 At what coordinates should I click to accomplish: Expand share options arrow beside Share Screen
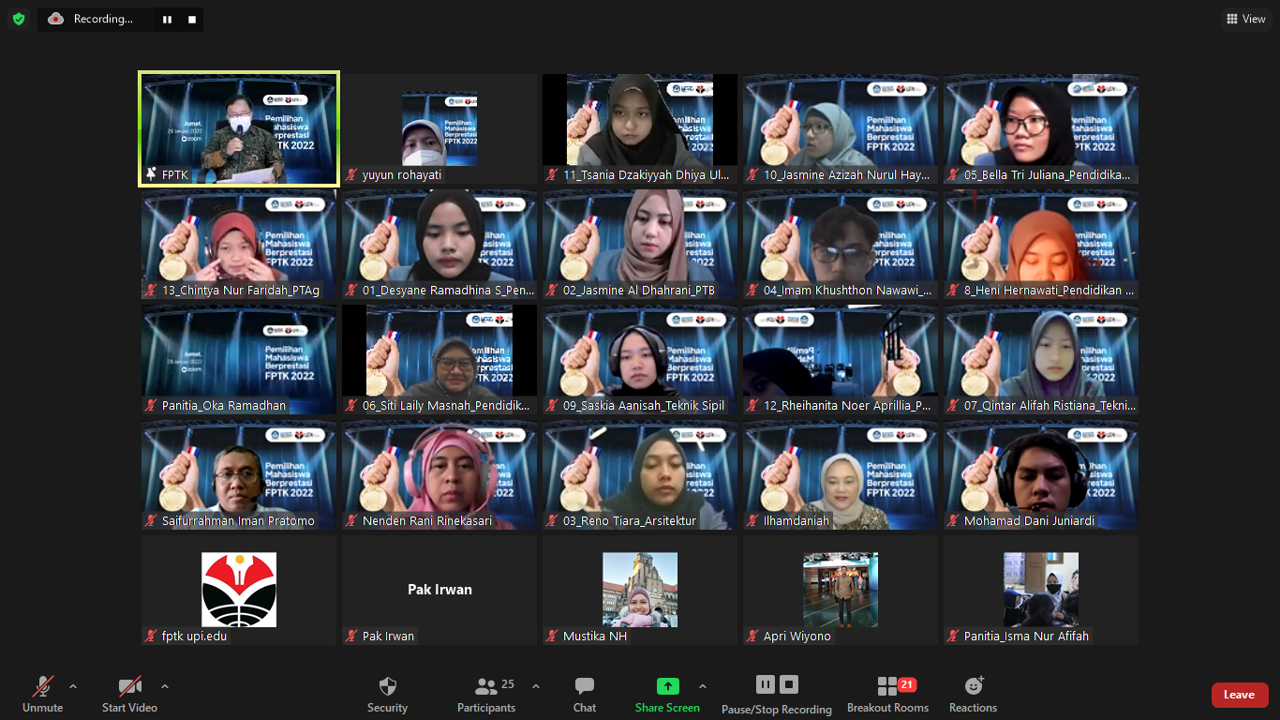pyautogui.click(x=702, y=686)
